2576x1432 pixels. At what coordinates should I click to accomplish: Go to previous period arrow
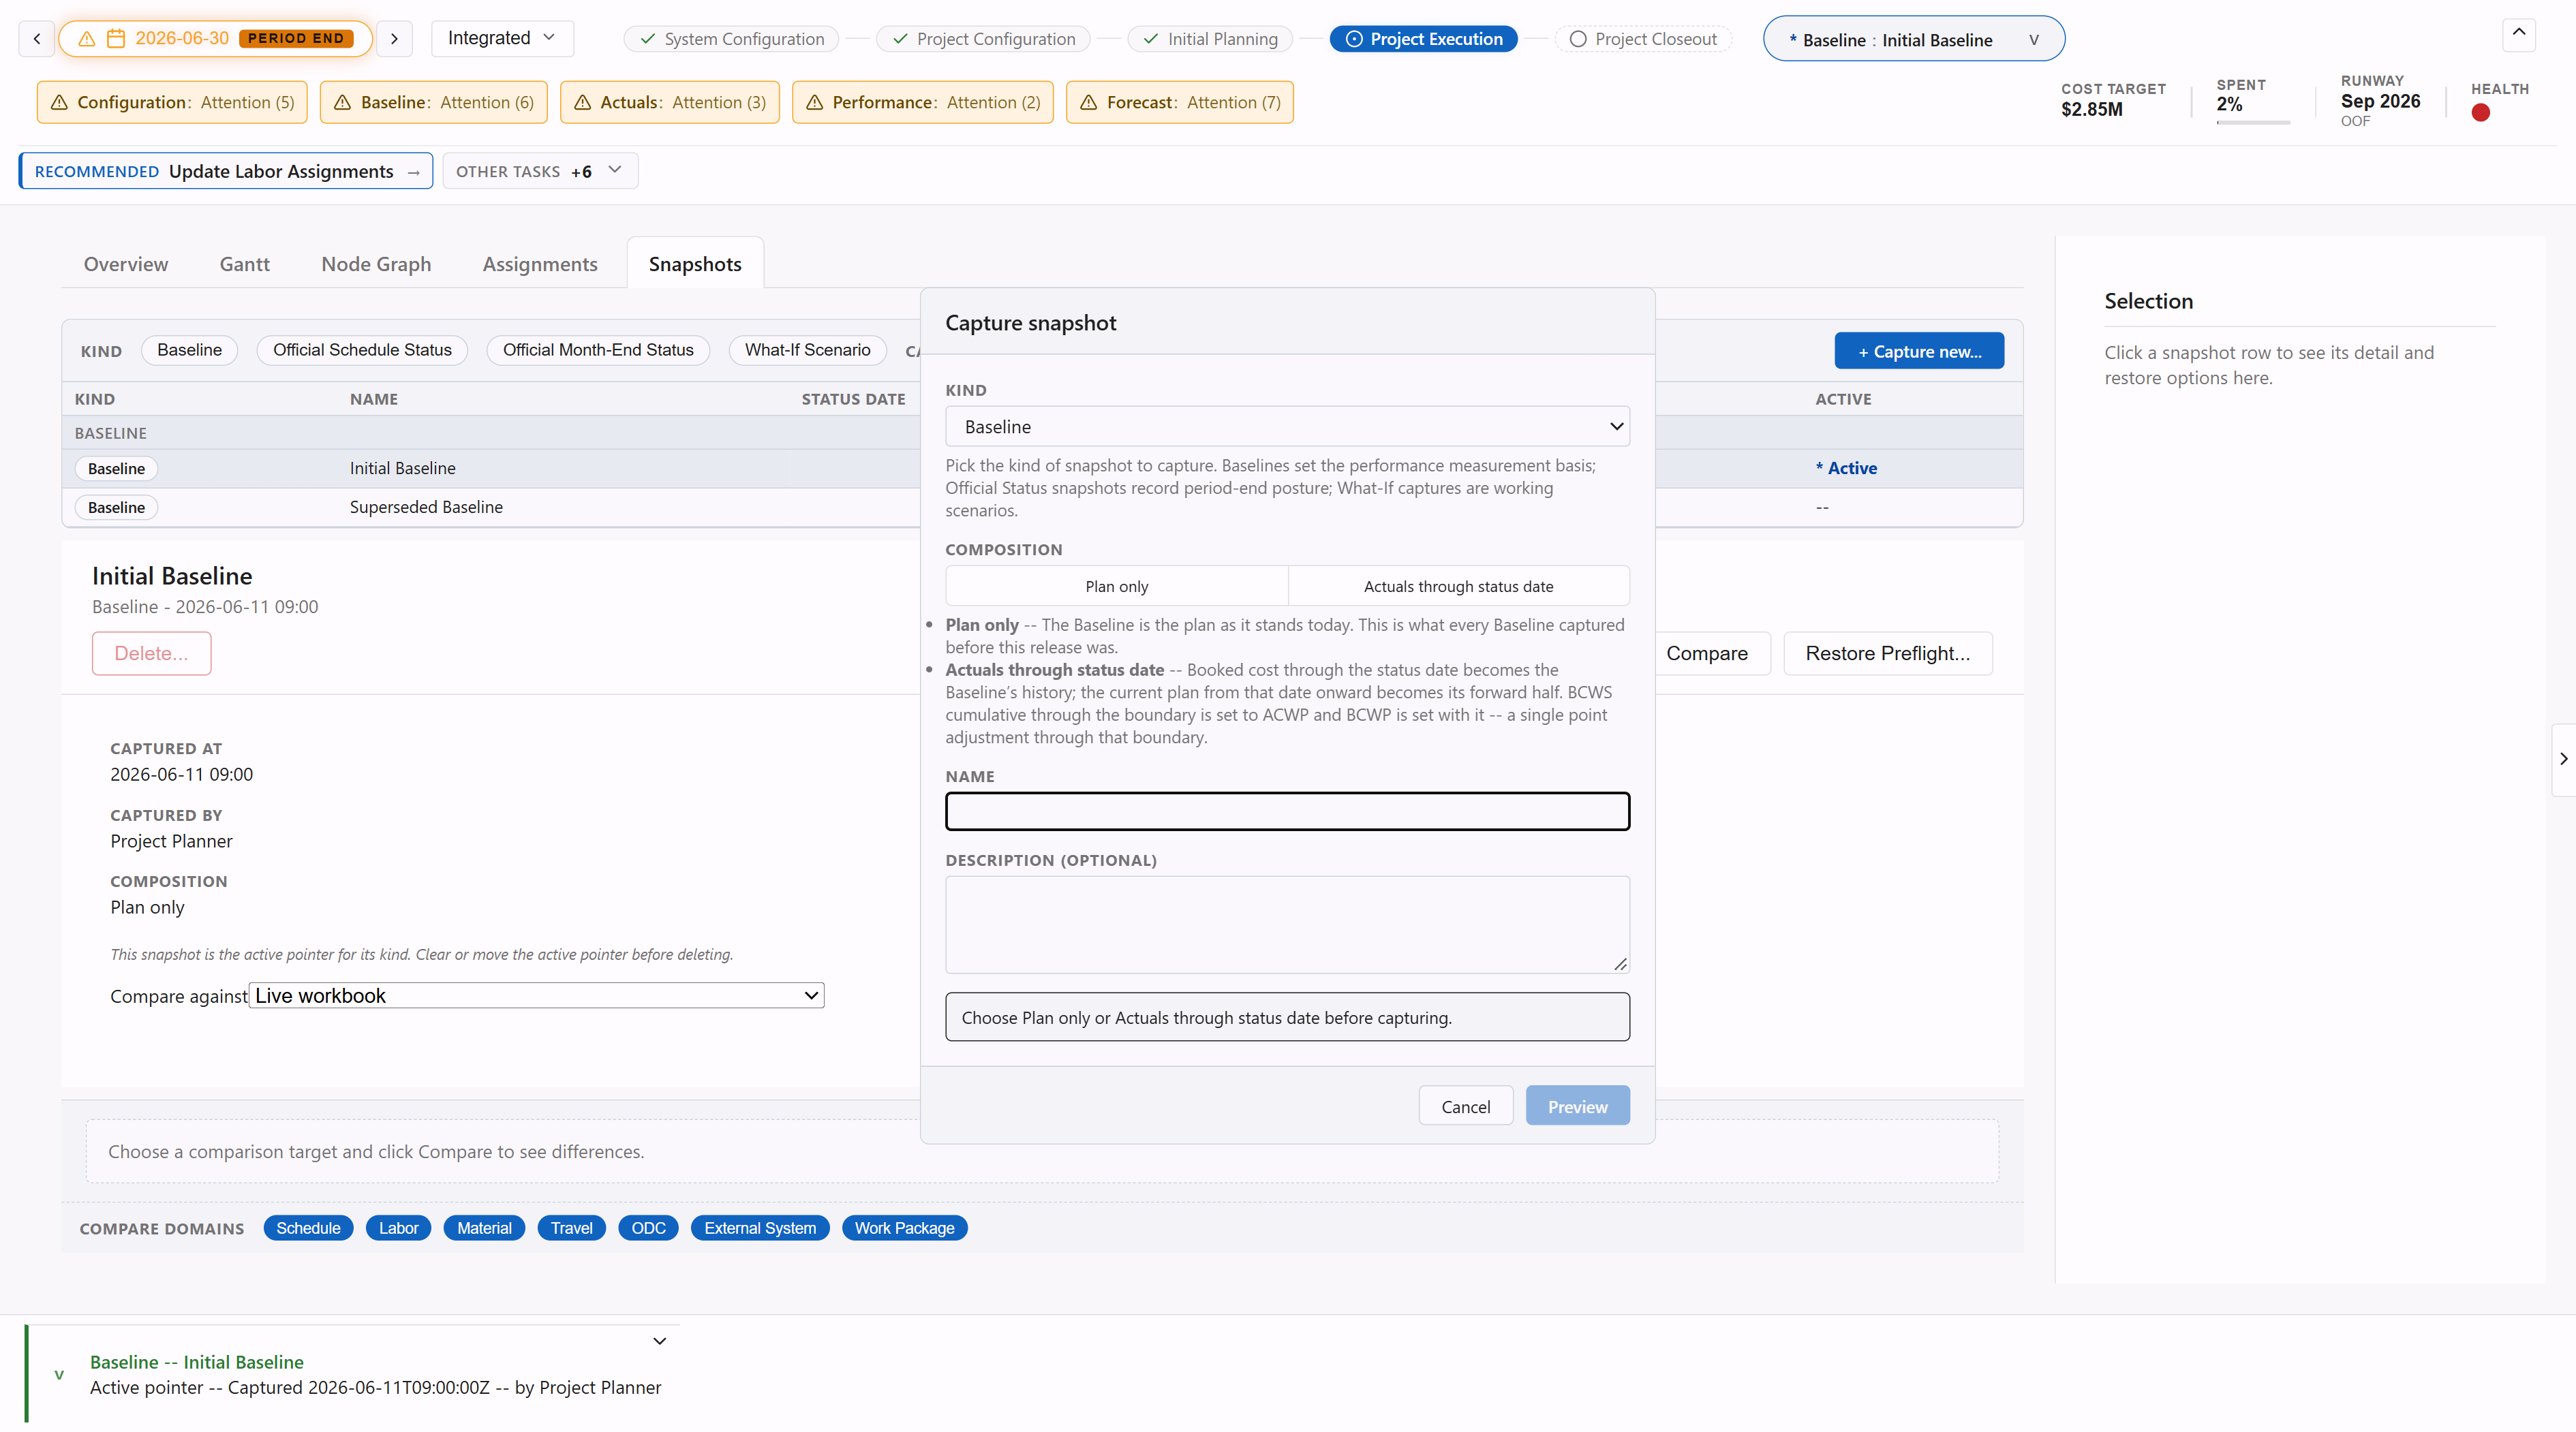click(37, 38)
